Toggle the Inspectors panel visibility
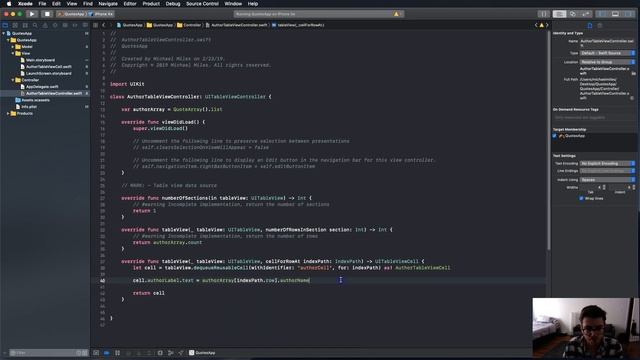Screen dimensions: 640x360 click(628, 14)
